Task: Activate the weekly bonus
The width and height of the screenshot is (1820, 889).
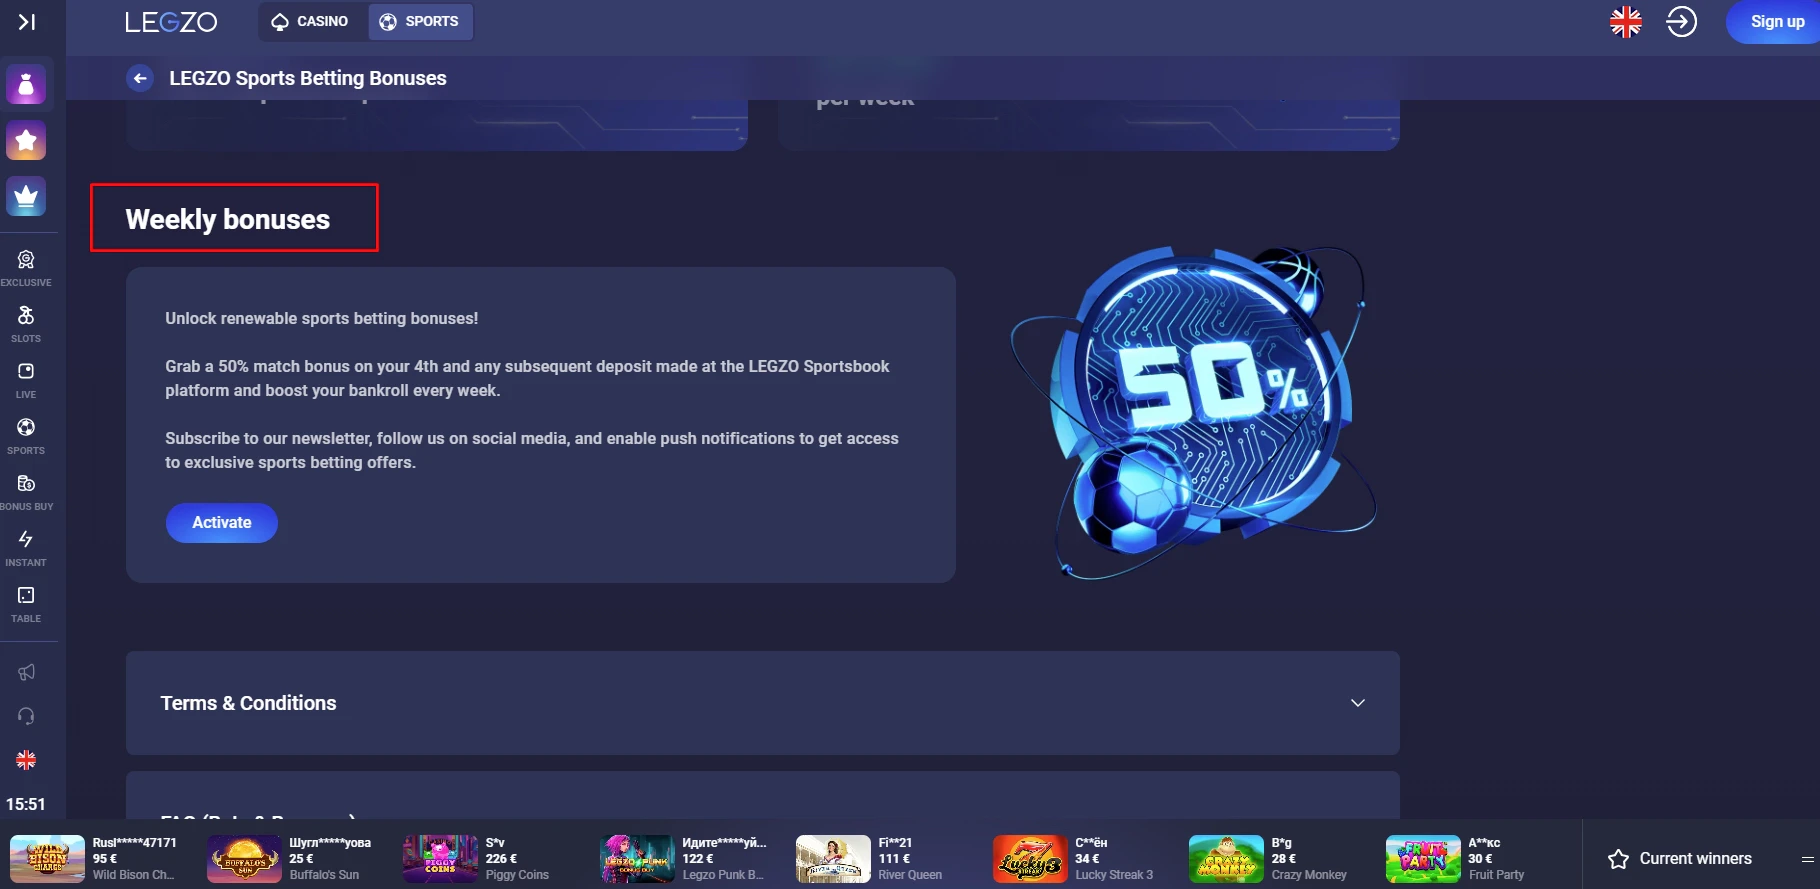Action: coord(222,523)
